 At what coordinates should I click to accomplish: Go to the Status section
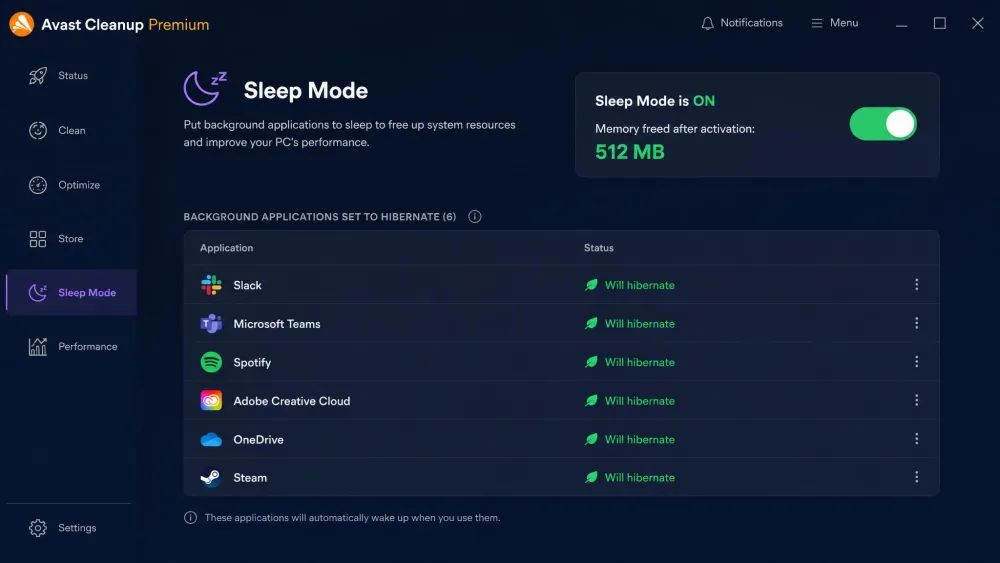(73, 75)
